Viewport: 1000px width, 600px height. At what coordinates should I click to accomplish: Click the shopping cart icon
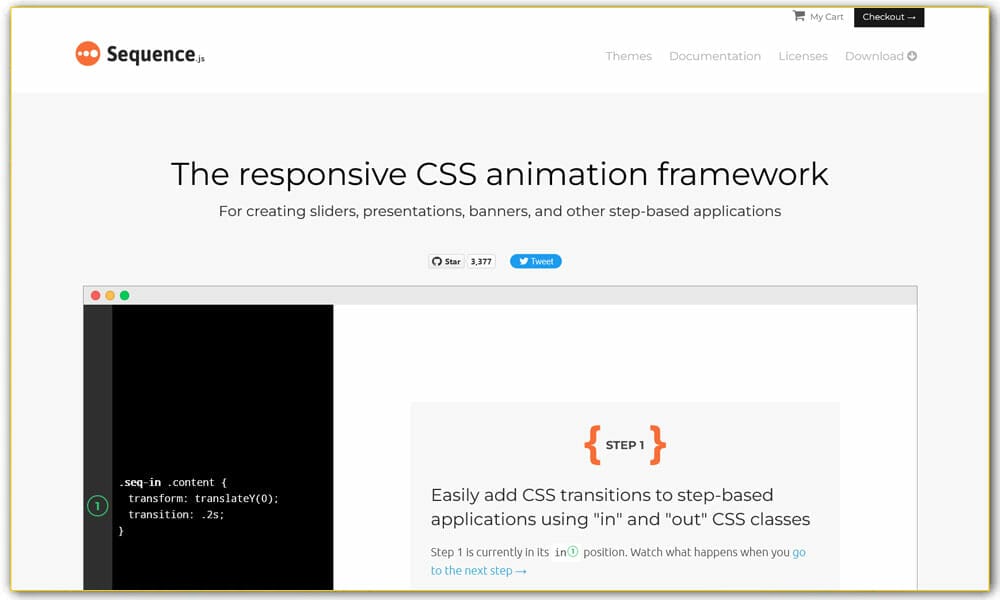click(x=798, y=16)
